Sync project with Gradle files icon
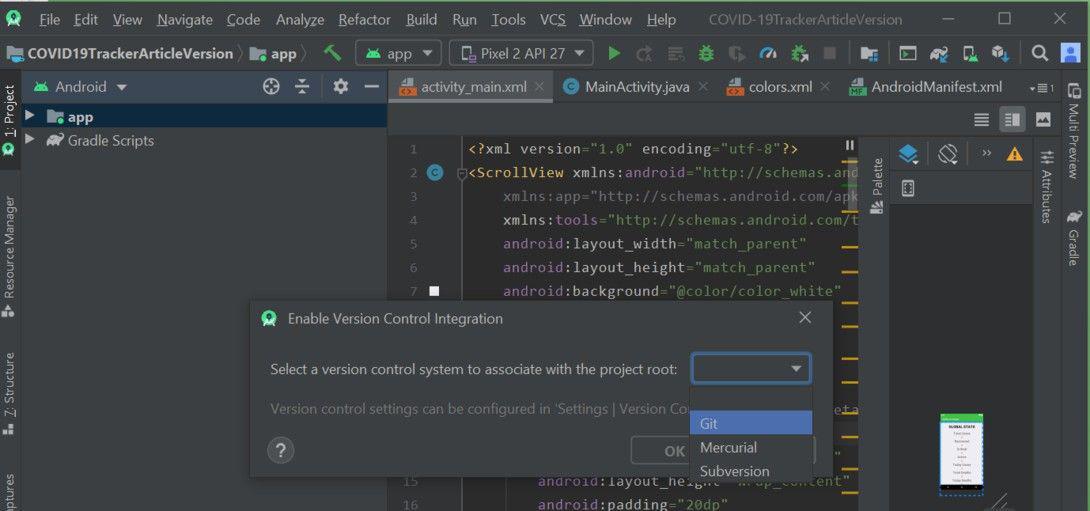Image resolution: width=1090 pixels, height=511 pixels. (x=939, y=54)
